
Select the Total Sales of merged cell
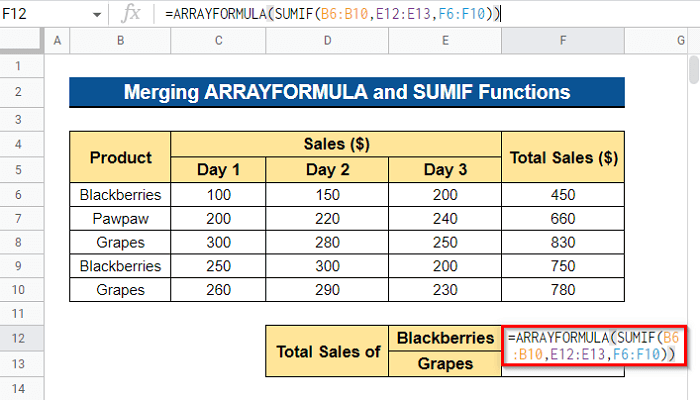coord(330,350)
